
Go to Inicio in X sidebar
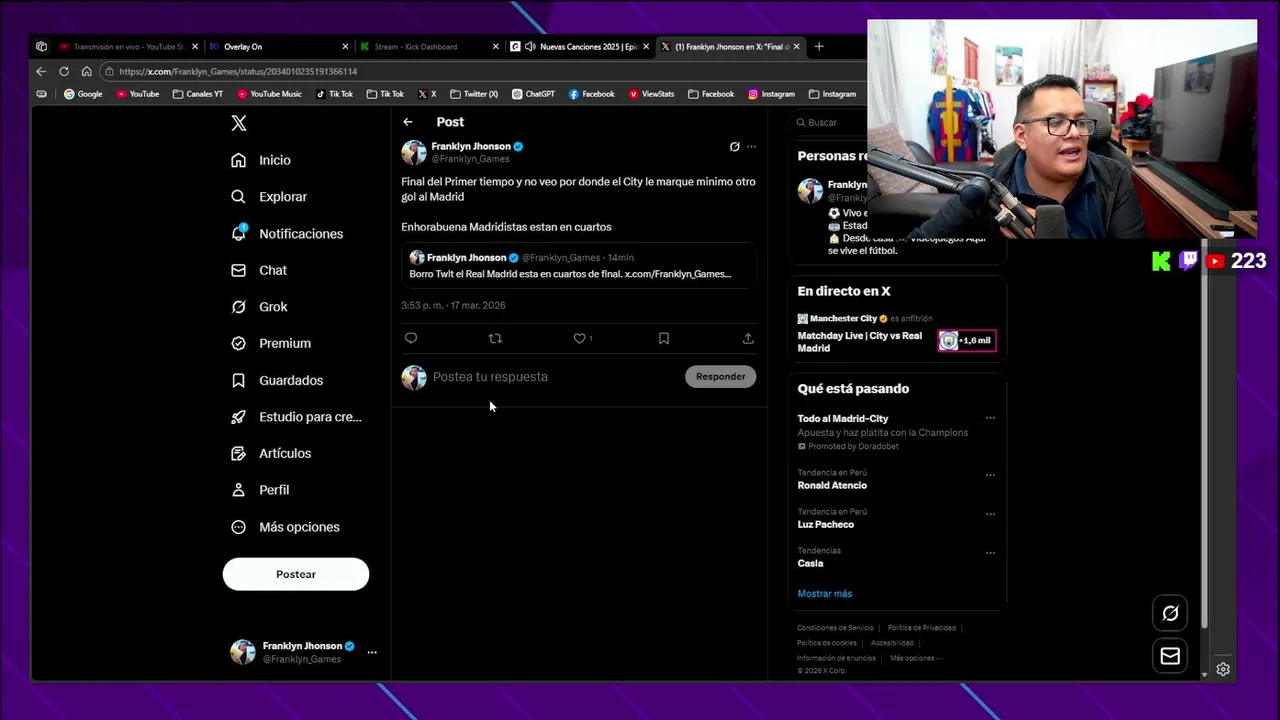point(261,160)
